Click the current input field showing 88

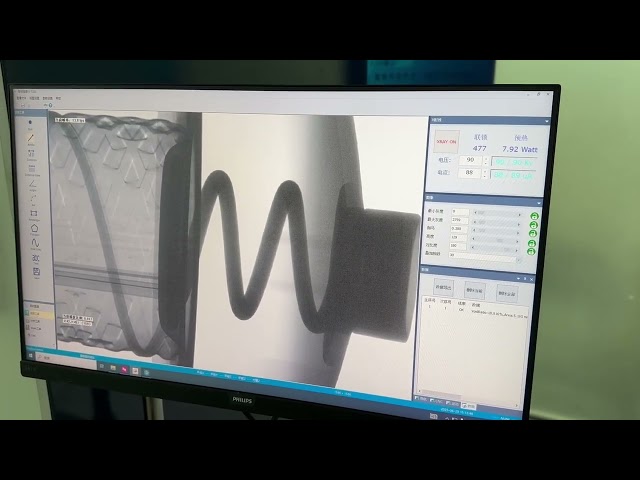coord(469,173)
